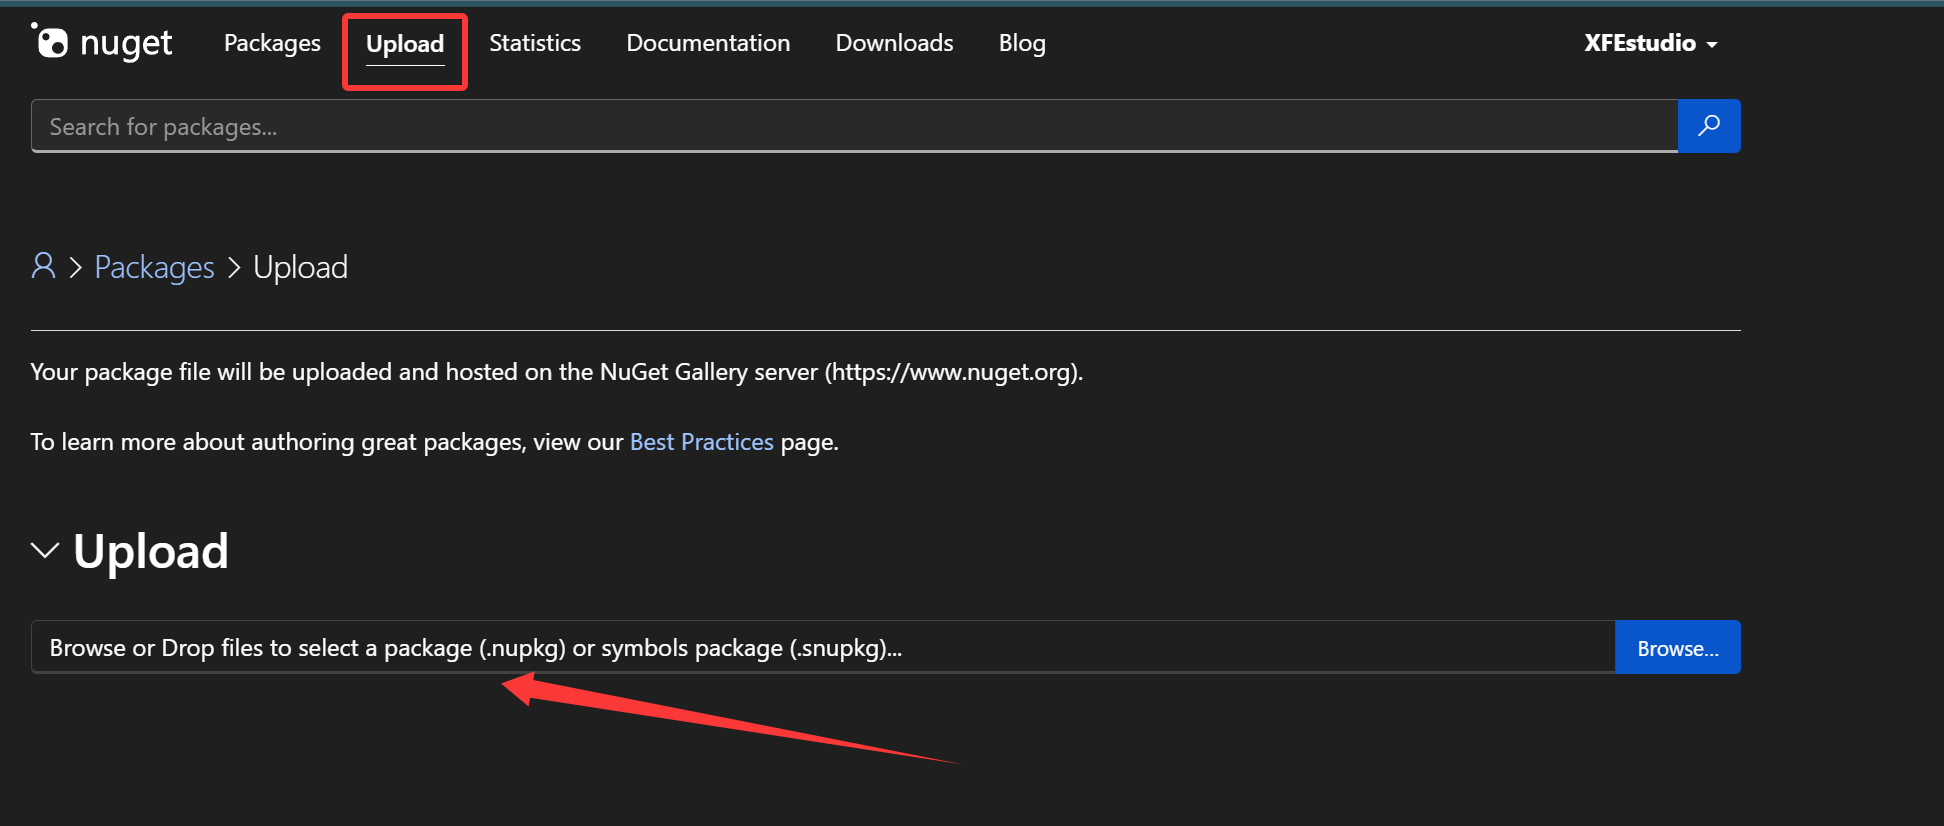This screenshot has height=826, width=1944.
Task: Visit the Blog from the top navigation
Action: tap(1022, 43)
